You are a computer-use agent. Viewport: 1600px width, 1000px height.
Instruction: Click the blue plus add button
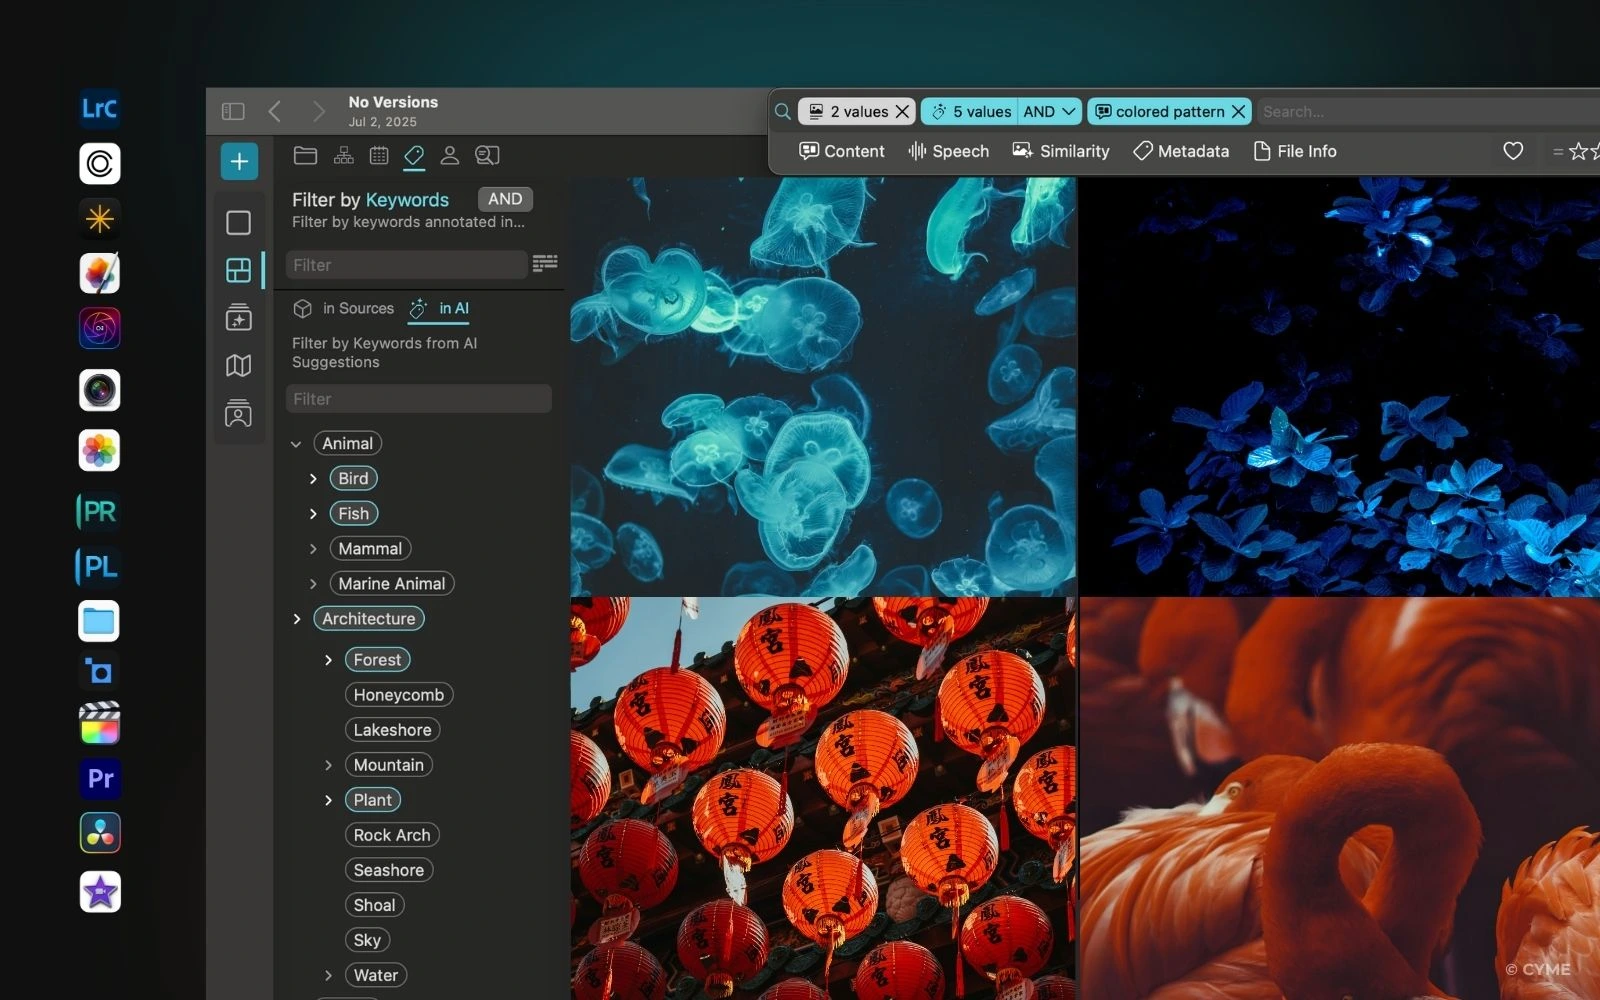239,161
